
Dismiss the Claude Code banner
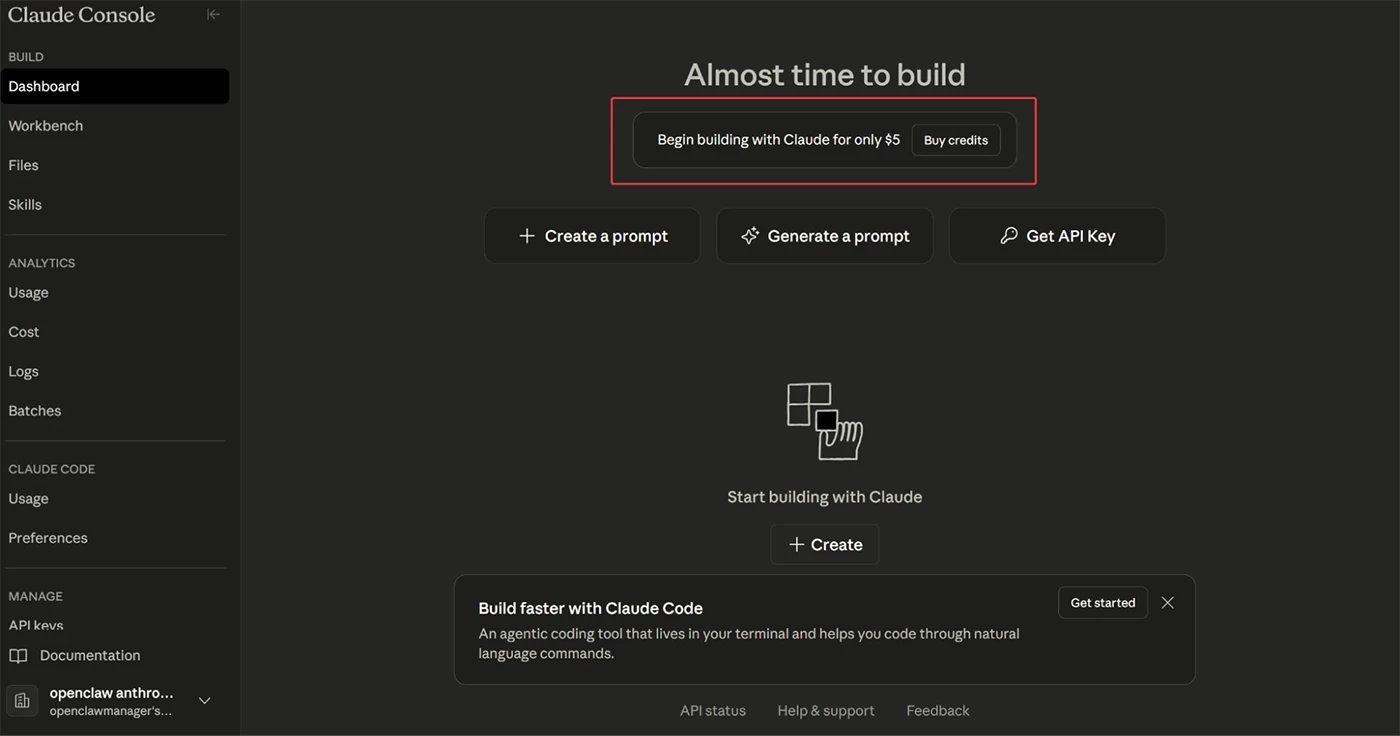1167,603
